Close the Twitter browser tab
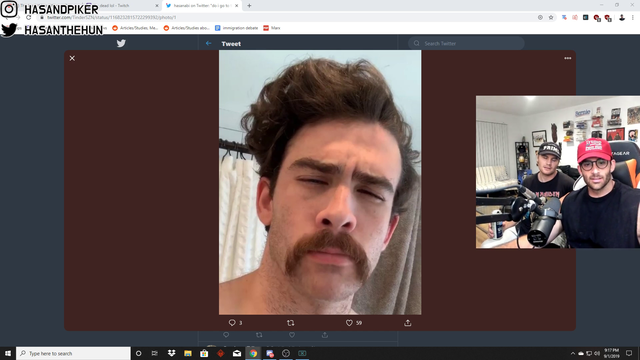This screenshot has width=640, height=360. click(x=236, y=6)
